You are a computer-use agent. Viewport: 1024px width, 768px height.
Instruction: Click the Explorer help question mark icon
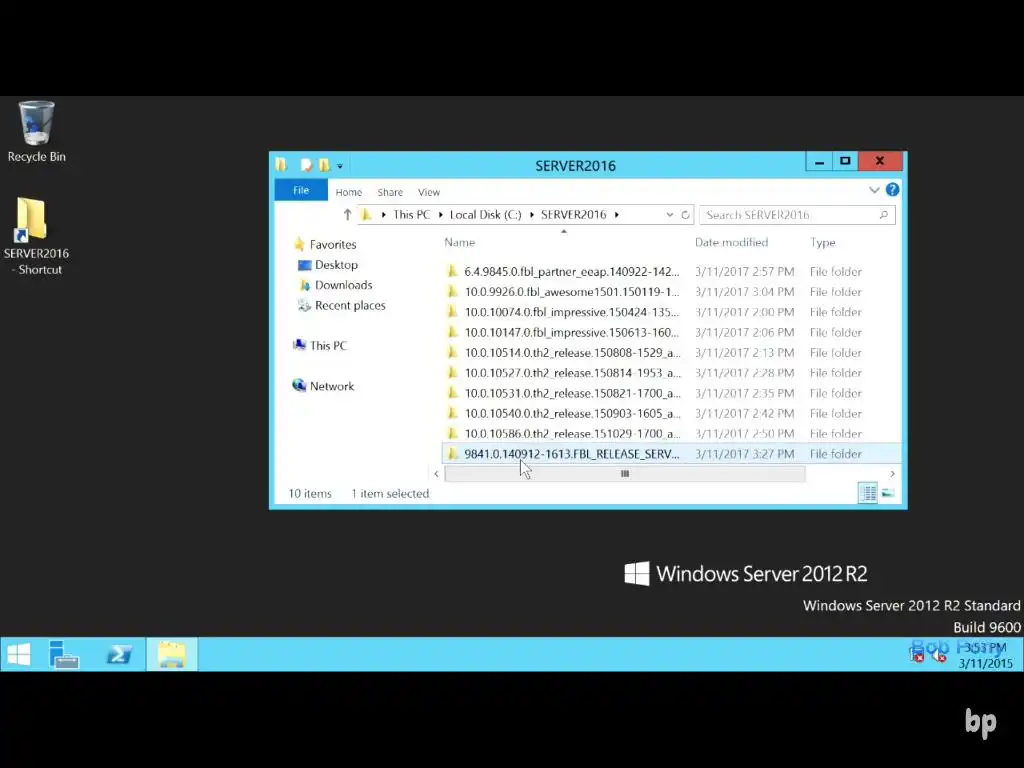click(x=892, y=190)
